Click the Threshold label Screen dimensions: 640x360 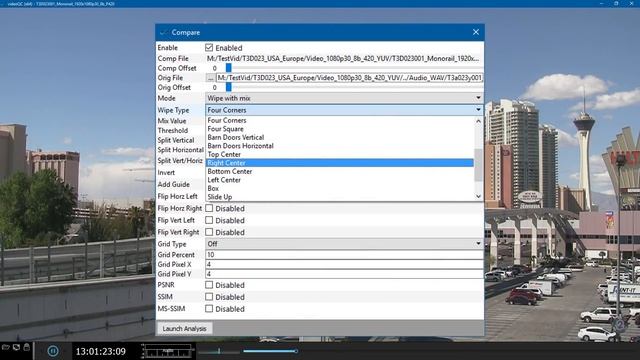[173, 131]
